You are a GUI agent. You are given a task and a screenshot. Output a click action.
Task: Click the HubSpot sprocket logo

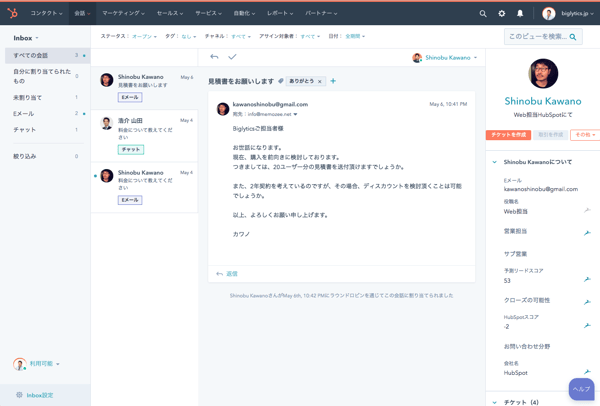[x=13, y=13]
